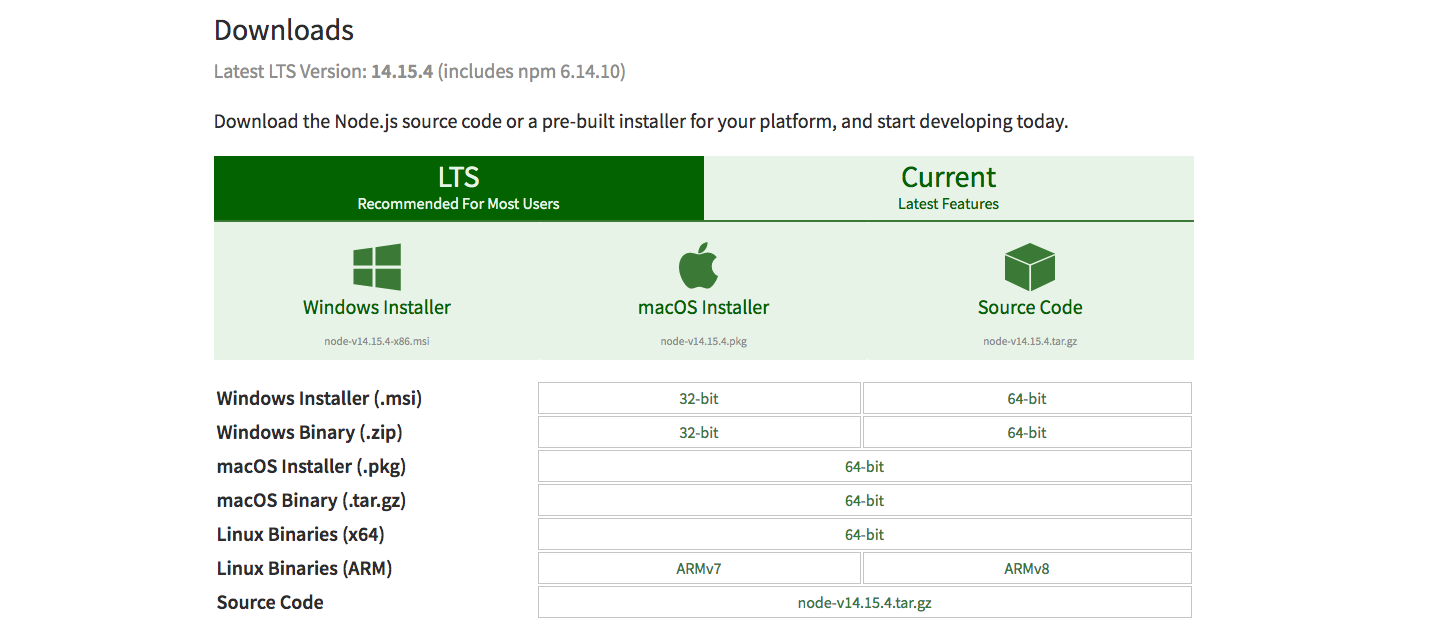Download Windows Binary (.zip) 32-bit
1437x641 pixels.
pyautogui.click(x=699, y=432)
